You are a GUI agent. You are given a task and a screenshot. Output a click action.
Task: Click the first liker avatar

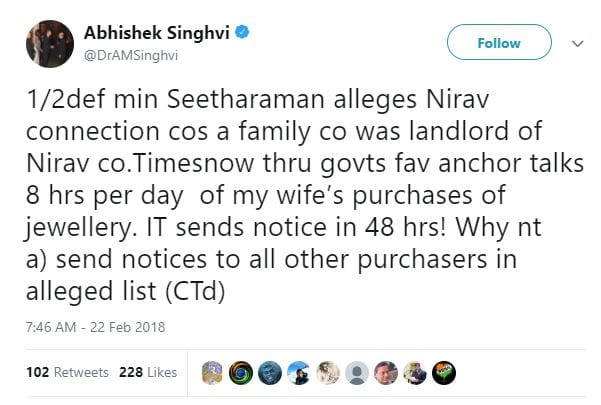point(211,372)
